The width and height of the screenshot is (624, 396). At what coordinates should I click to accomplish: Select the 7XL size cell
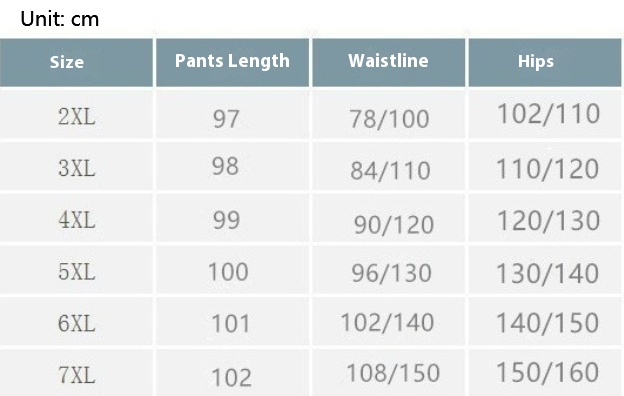pos(76,373)
